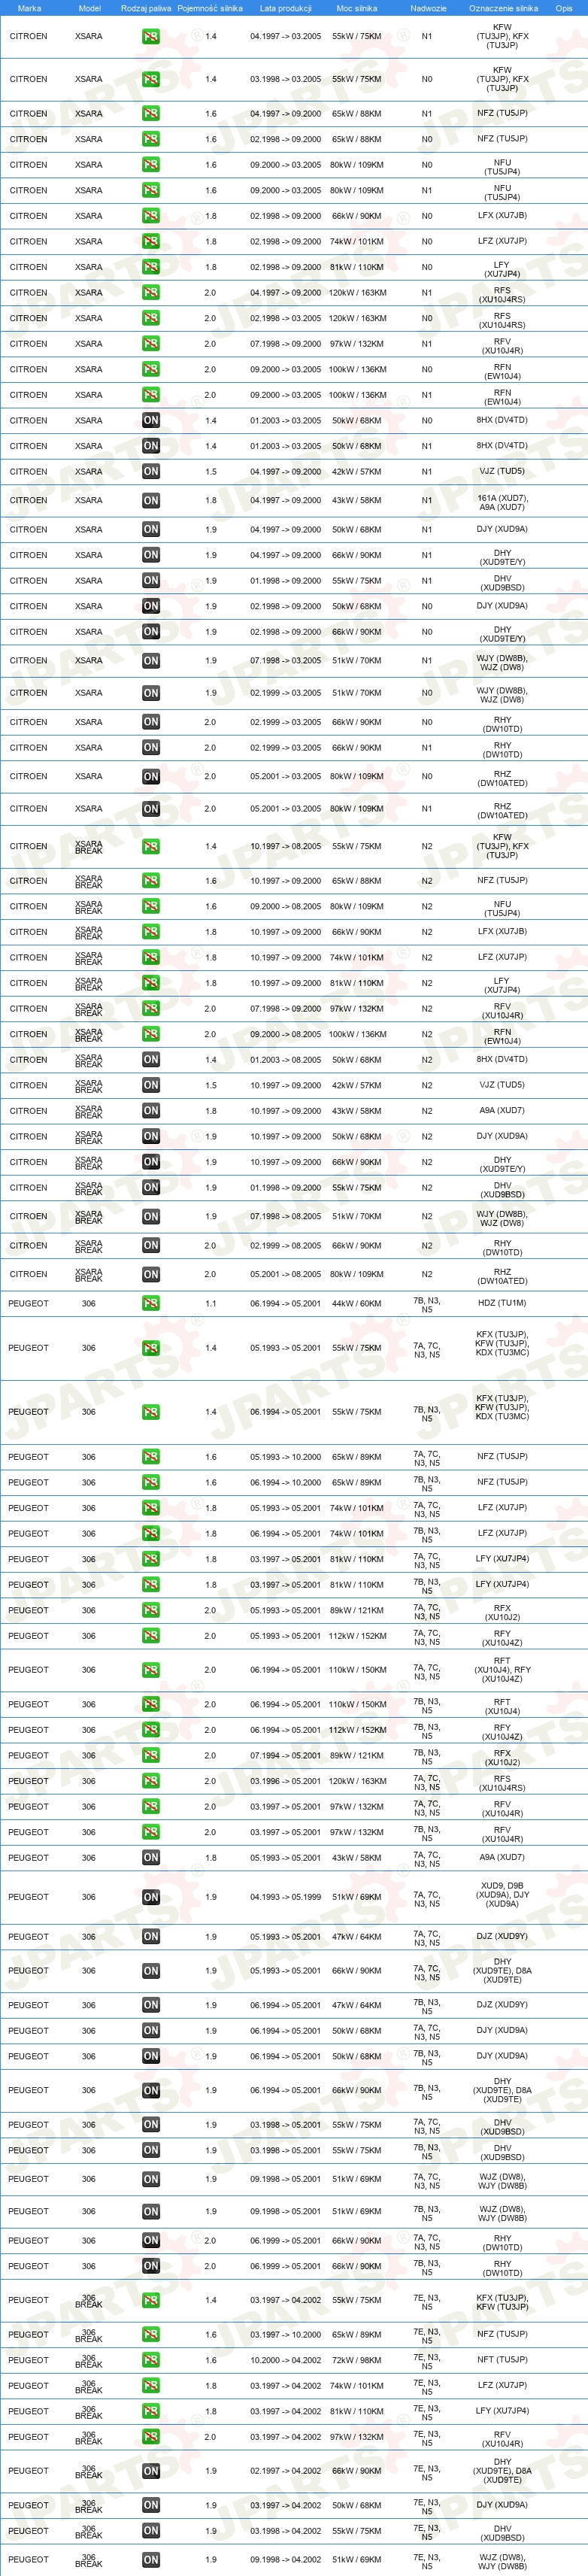Click ON icon in Xsara Break RHY 02.1999 row
The image size is (588, 2576).
(151, 1246)
